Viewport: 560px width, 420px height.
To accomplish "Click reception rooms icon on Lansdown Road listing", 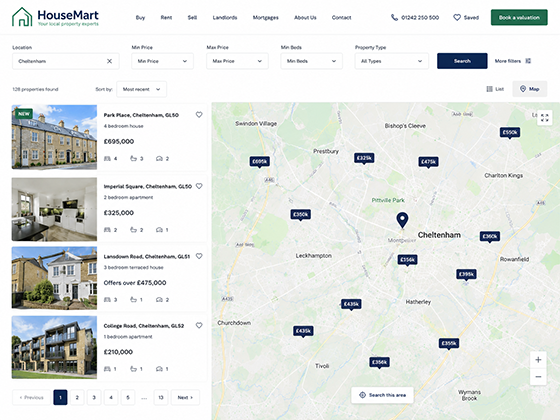I will click(x=159, y=300).
